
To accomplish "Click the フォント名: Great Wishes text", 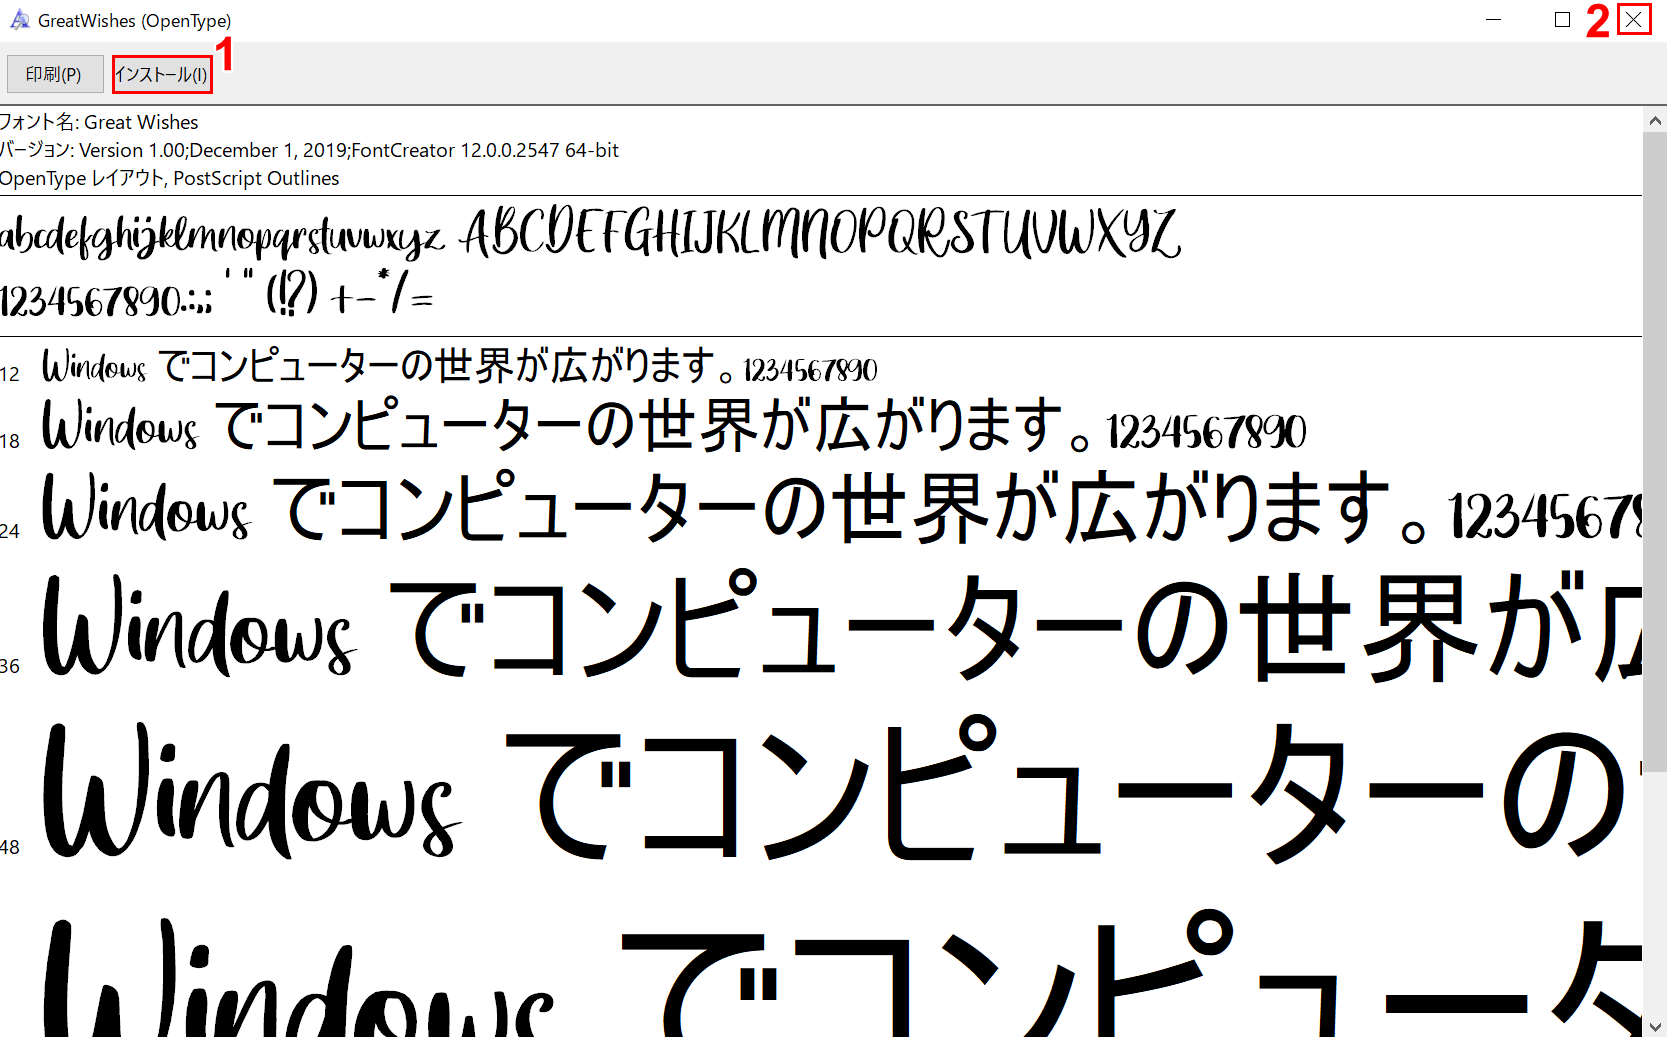I will click(99, 122).
